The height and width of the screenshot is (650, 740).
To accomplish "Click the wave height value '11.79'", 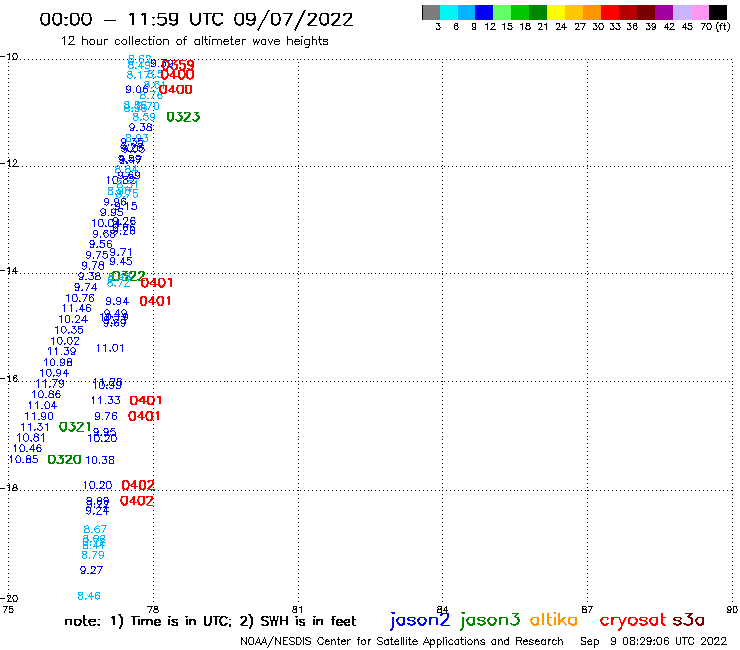I will click(50, 384).
